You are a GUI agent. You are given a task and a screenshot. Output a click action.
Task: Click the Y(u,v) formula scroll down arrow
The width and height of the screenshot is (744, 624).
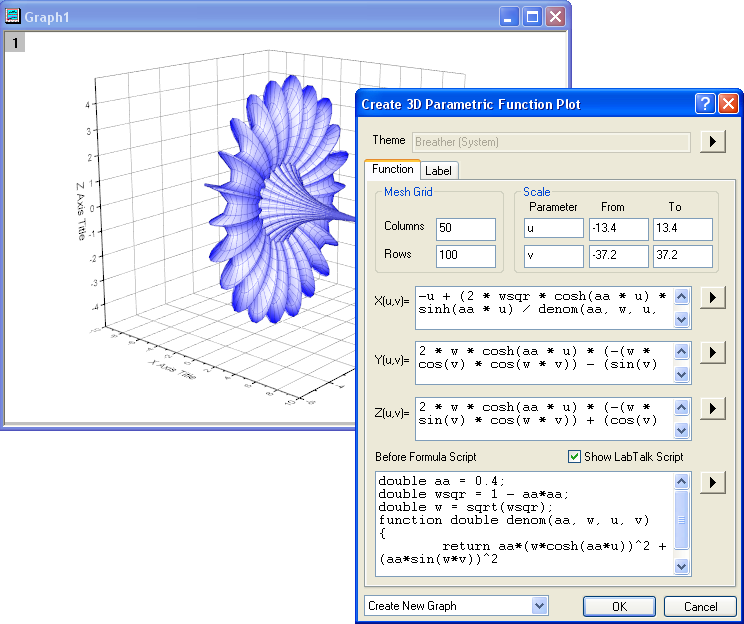(681, 374)
